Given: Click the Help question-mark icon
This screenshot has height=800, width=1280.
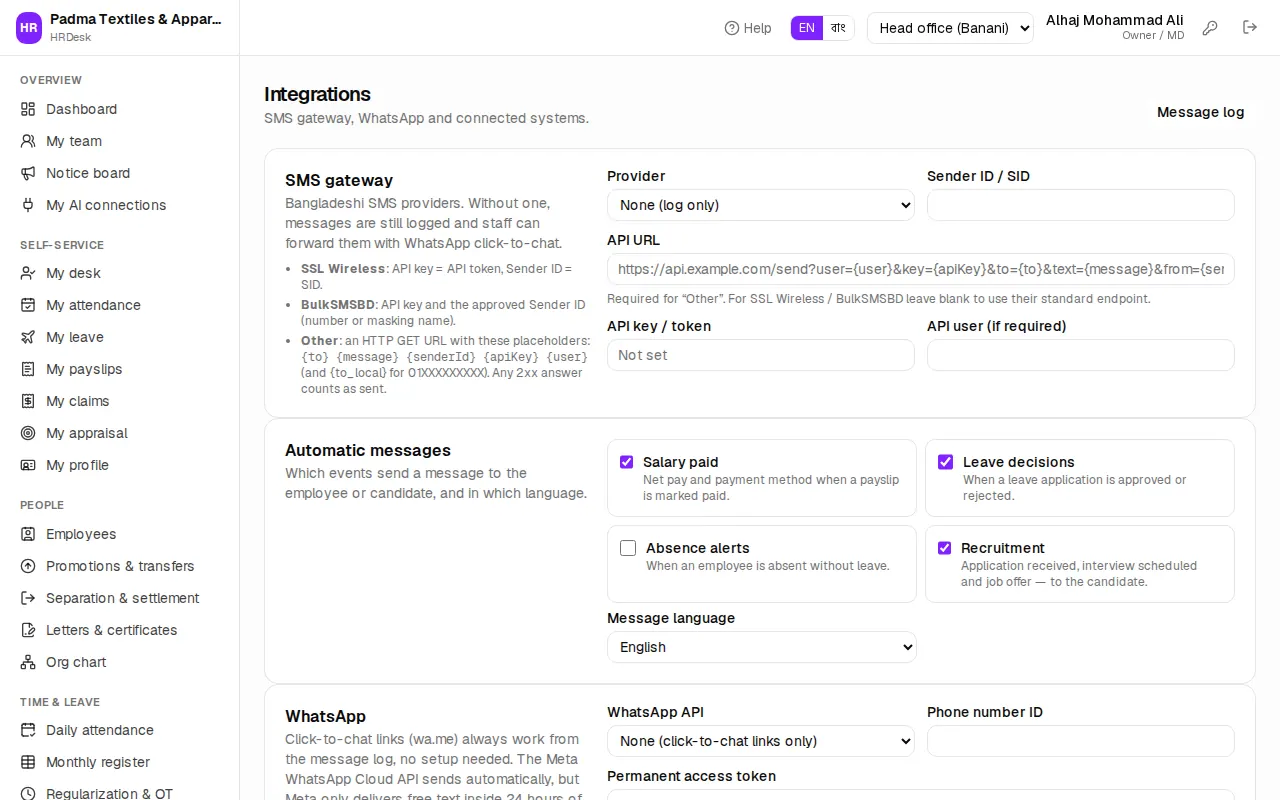Looking at the screenshot, I should 732,28.
